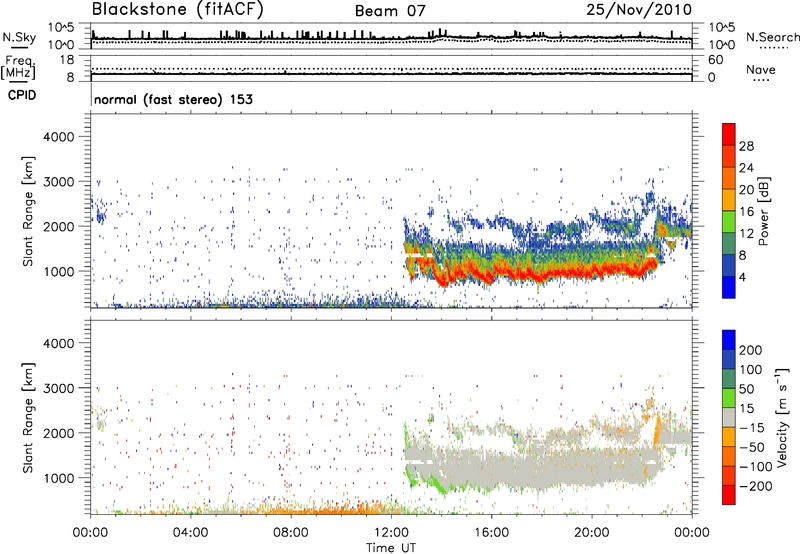Click the grey segment of velocity colorbar
Viewport: 800px width, 554px height.
(x=729, y=417)
